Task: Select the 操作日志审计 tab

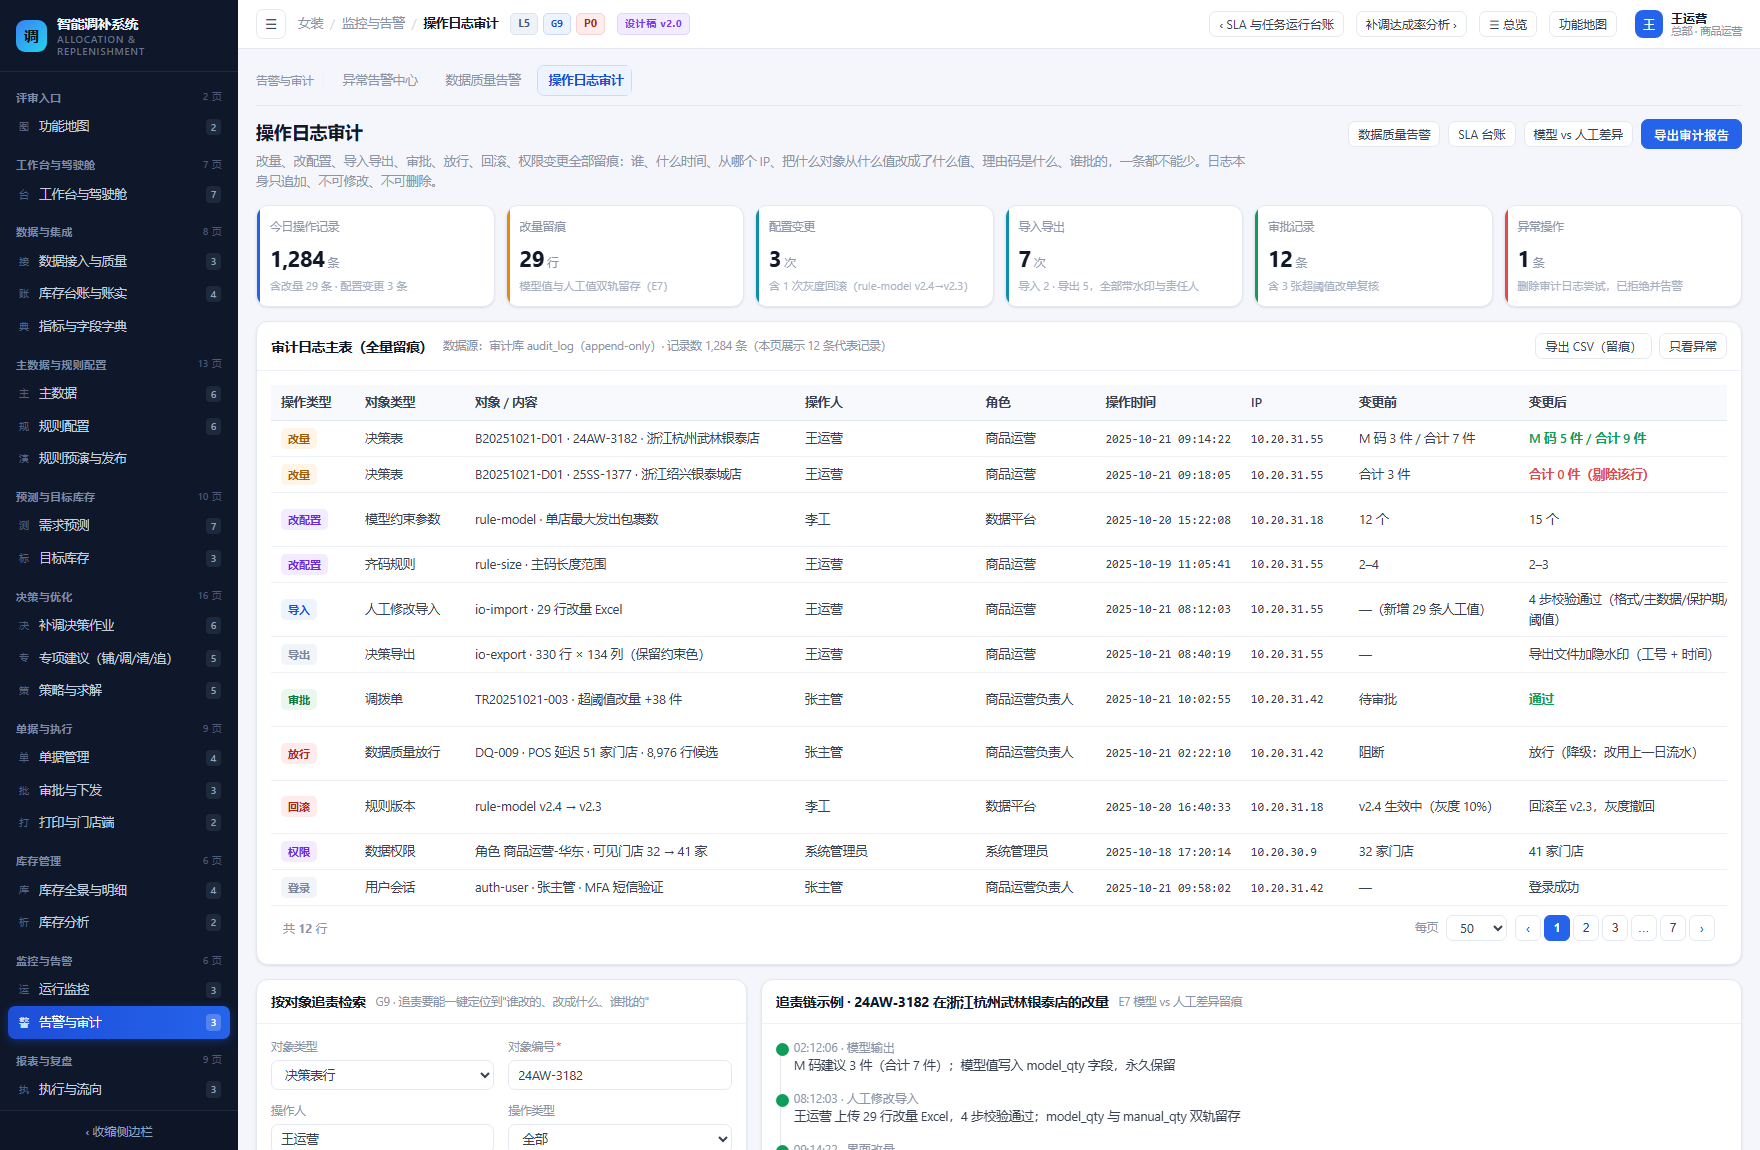Action: point(585,80)
